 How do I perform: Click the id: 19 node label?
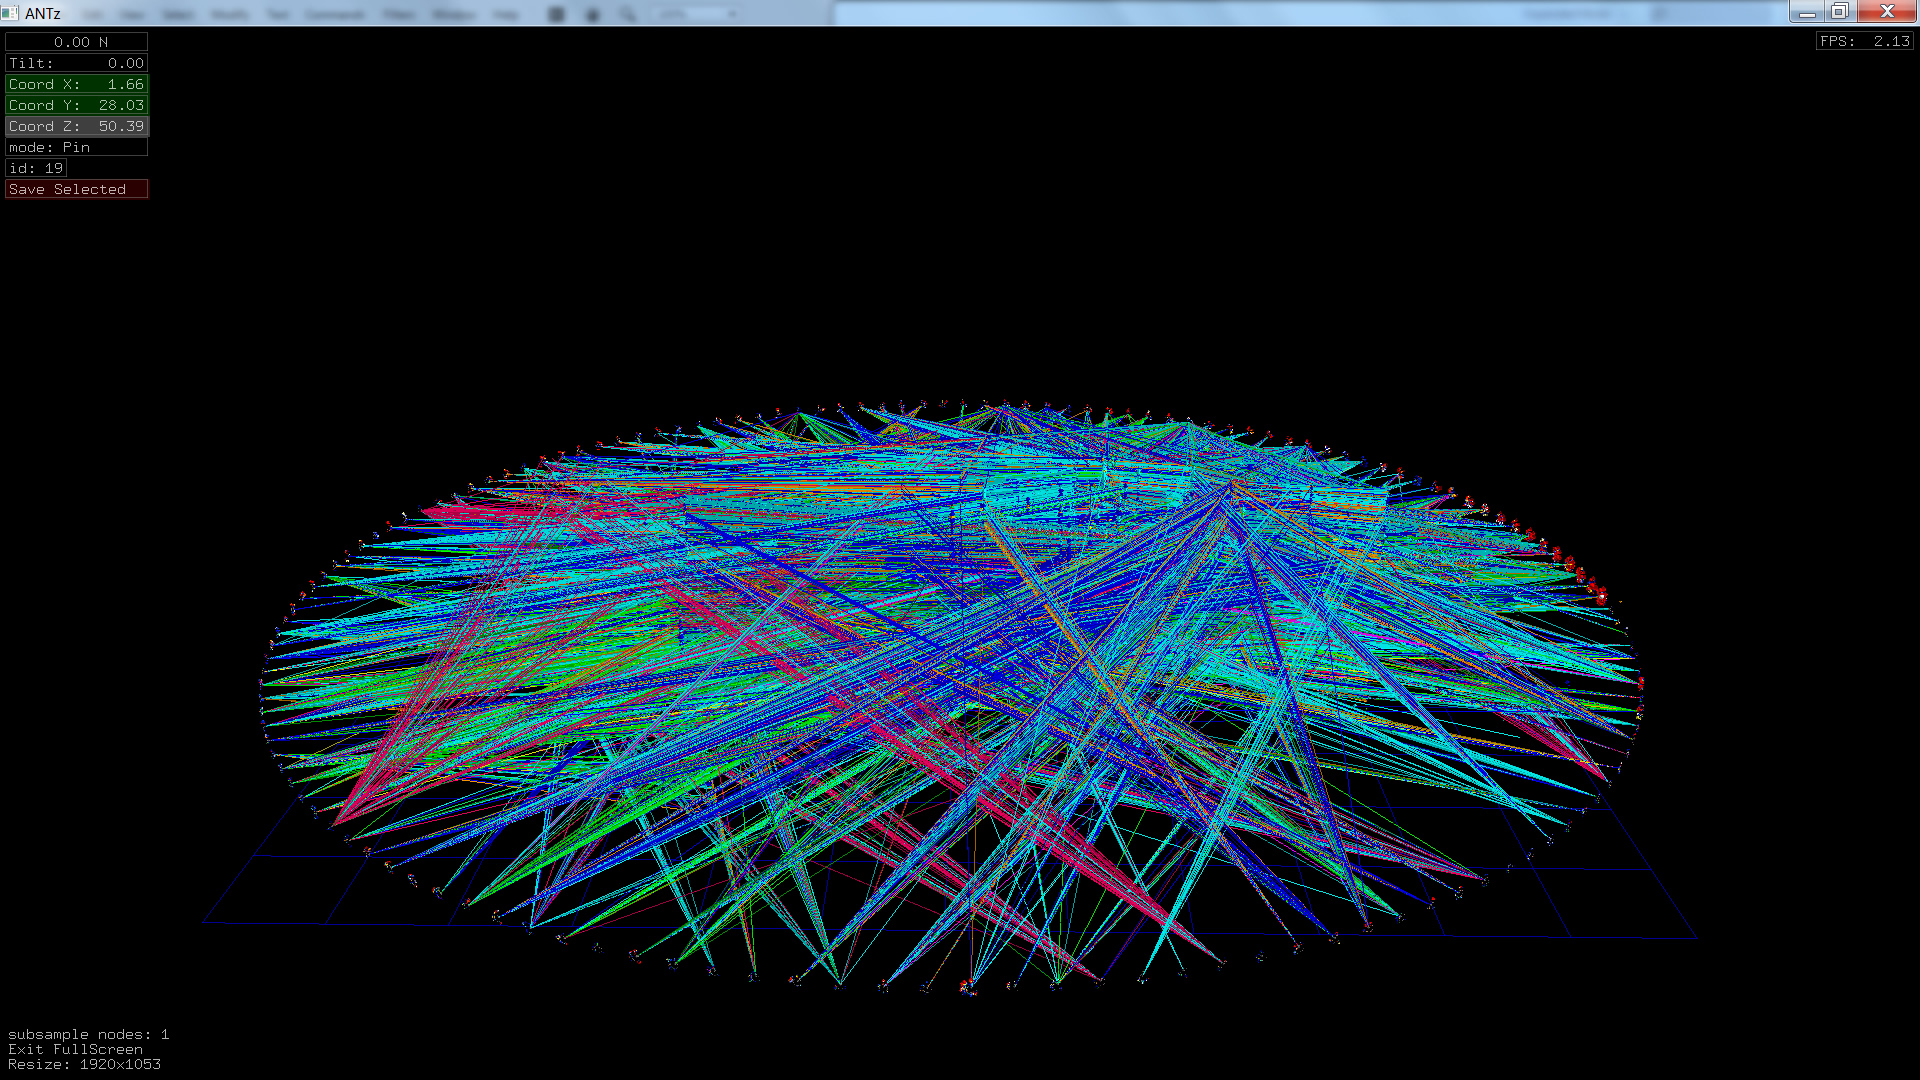(x=36, y=168)
